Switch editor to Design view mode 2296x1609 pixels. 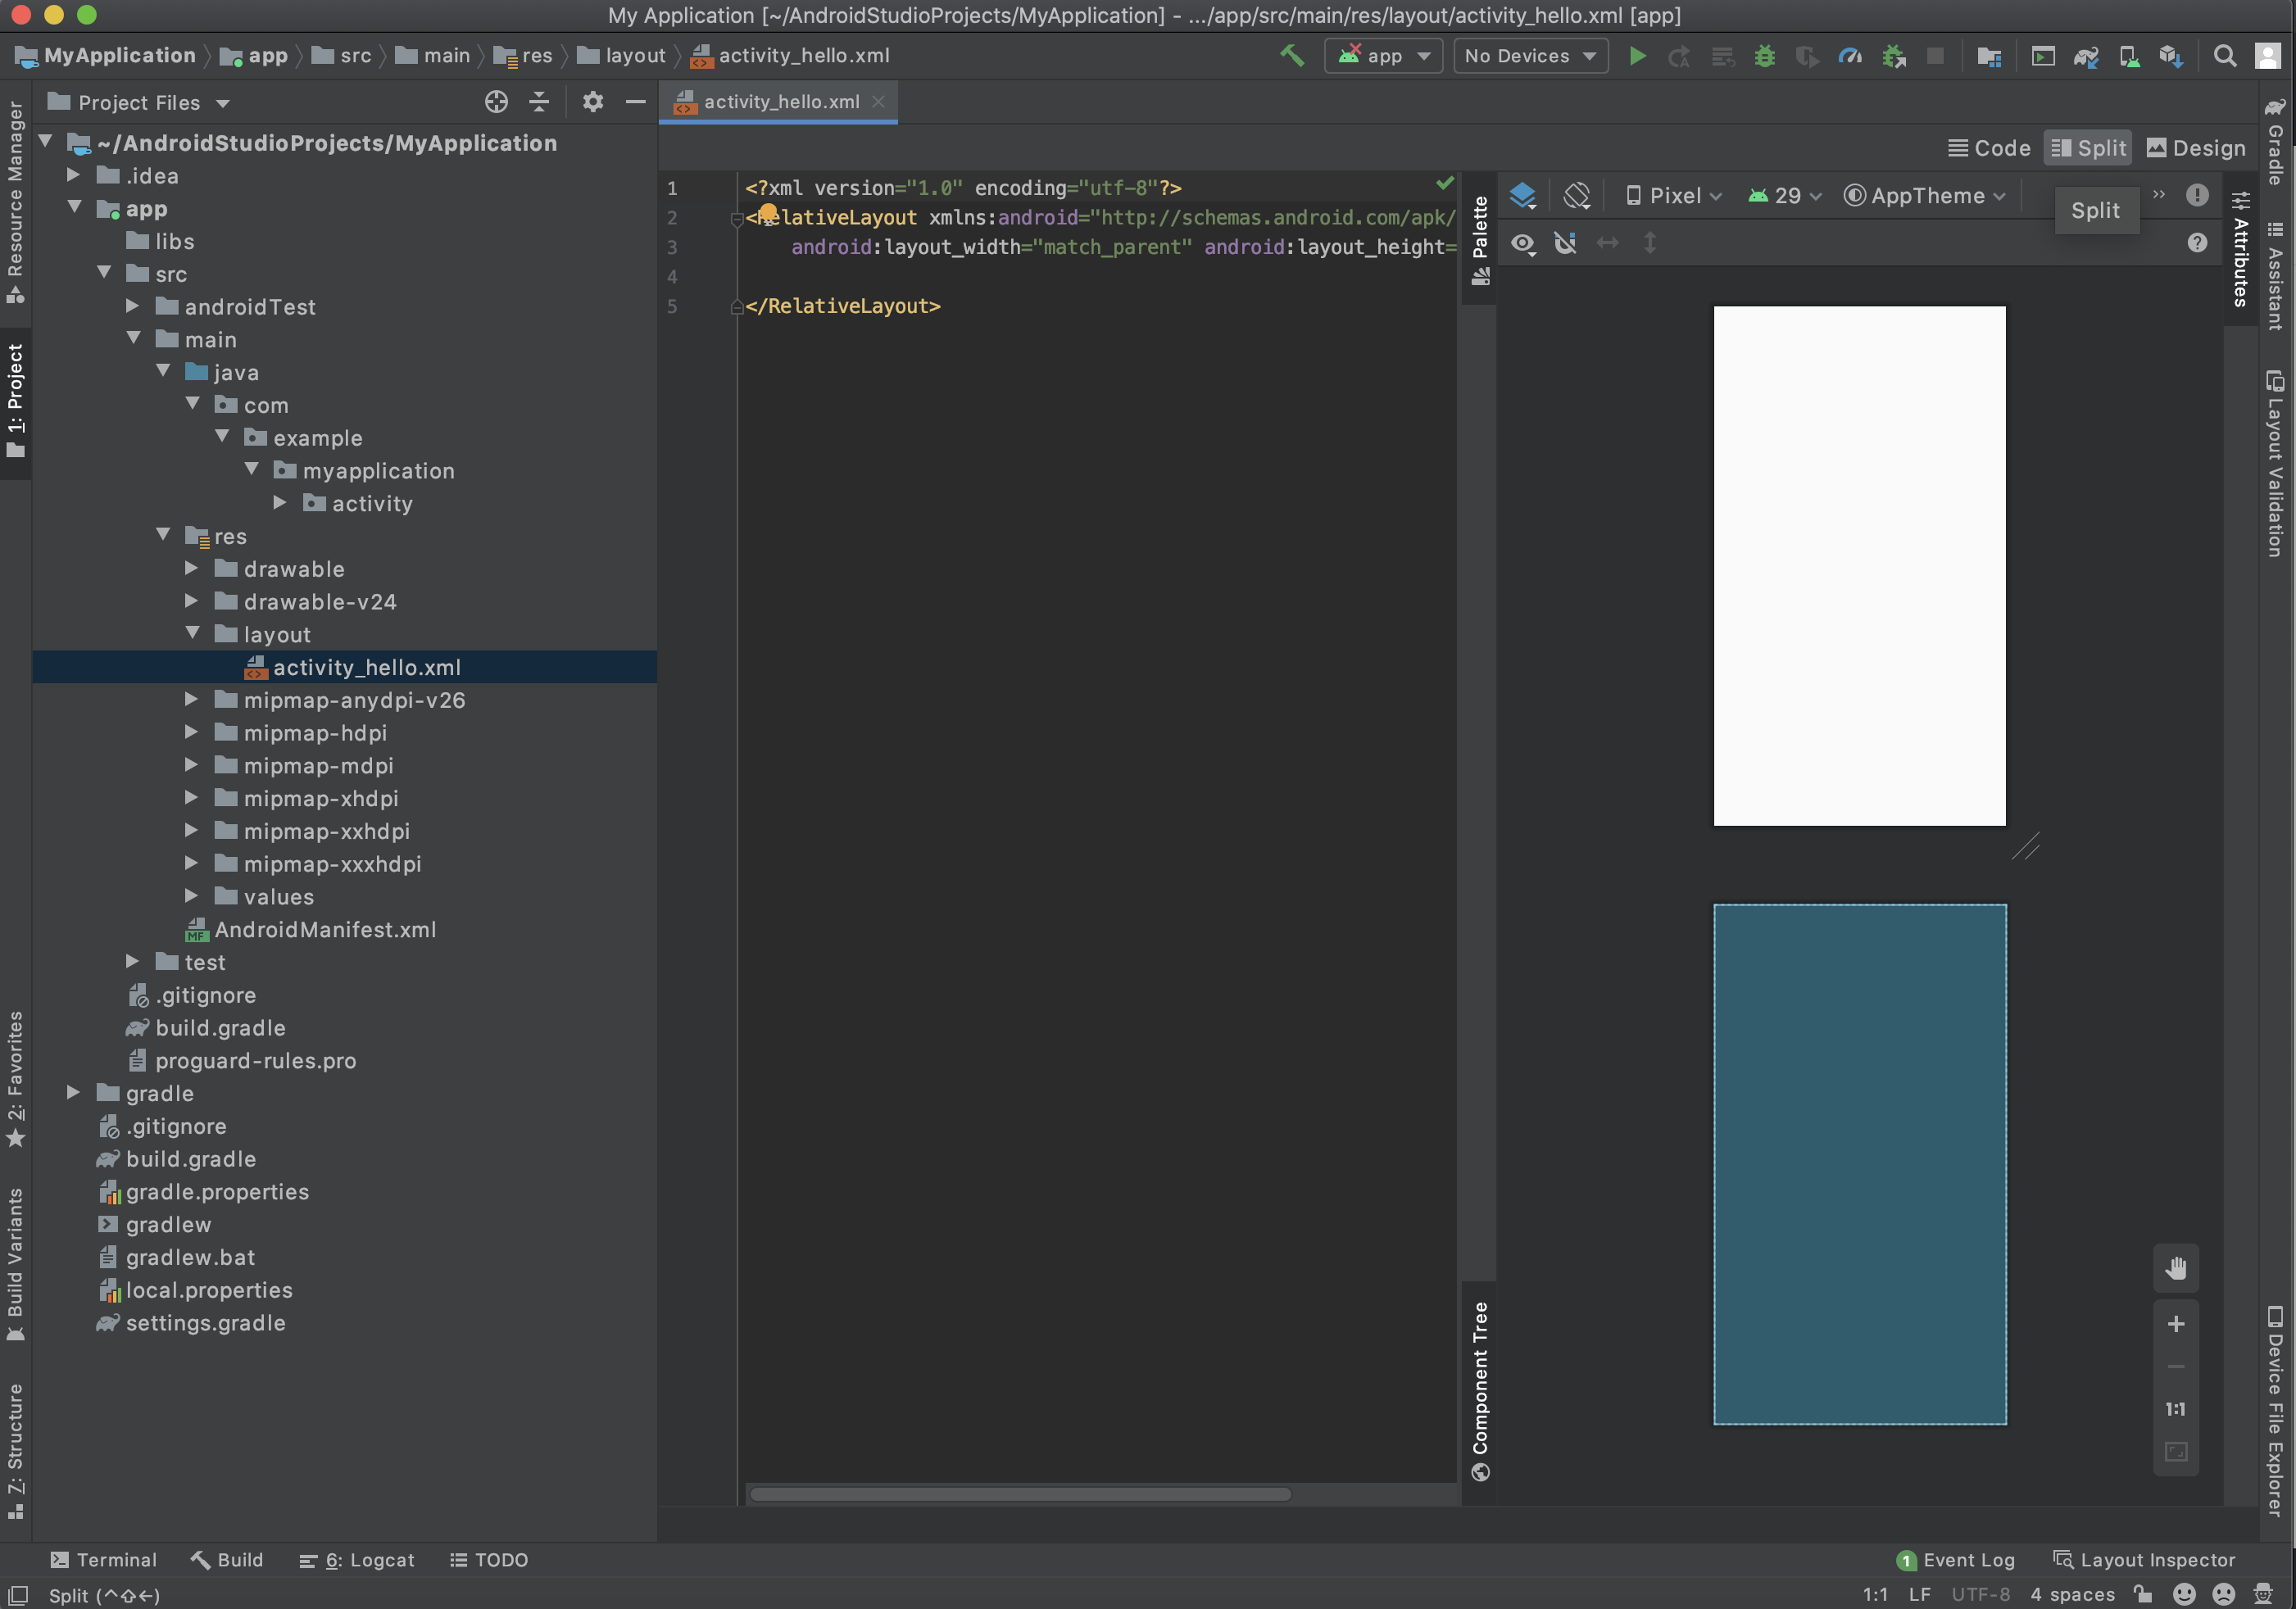pos(2196,148)
